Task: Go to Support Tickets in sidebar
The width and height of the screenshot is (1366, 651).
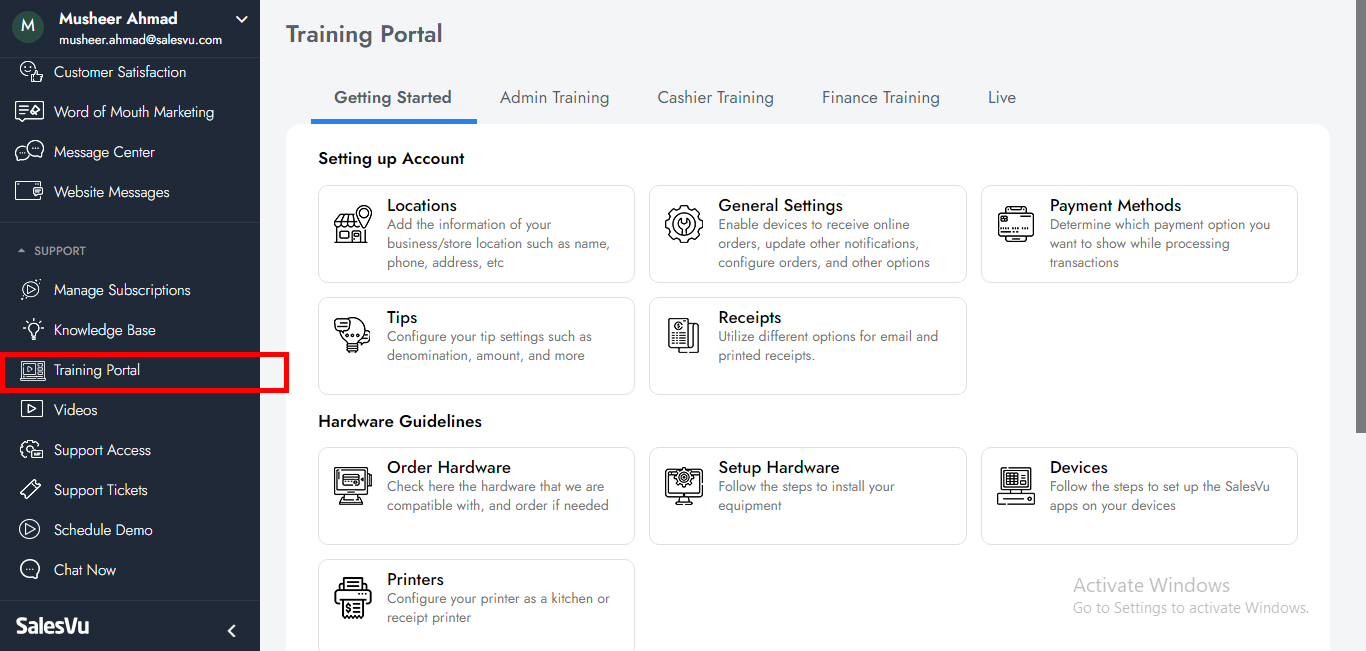Action: click(x=100, y=490)
